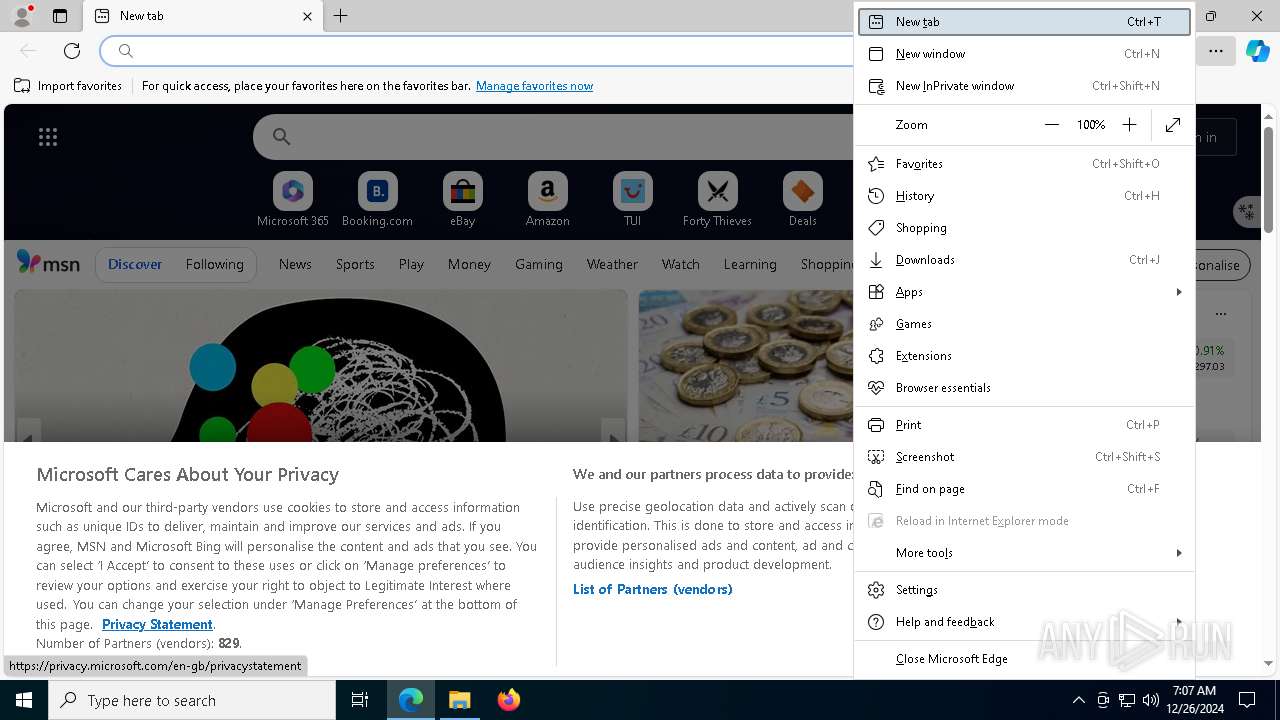
Task: Expand the More tools submenu
Action: [x=1025, y=553]
